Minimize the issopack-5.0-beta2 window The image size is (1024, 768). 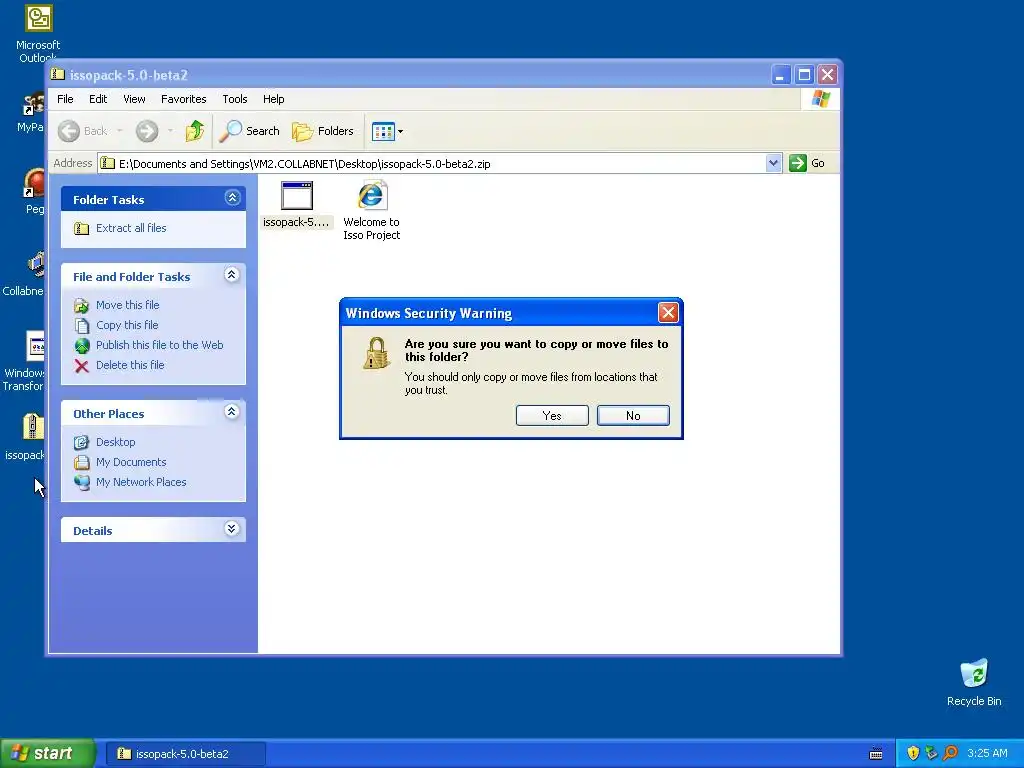(x=780, y=74)
